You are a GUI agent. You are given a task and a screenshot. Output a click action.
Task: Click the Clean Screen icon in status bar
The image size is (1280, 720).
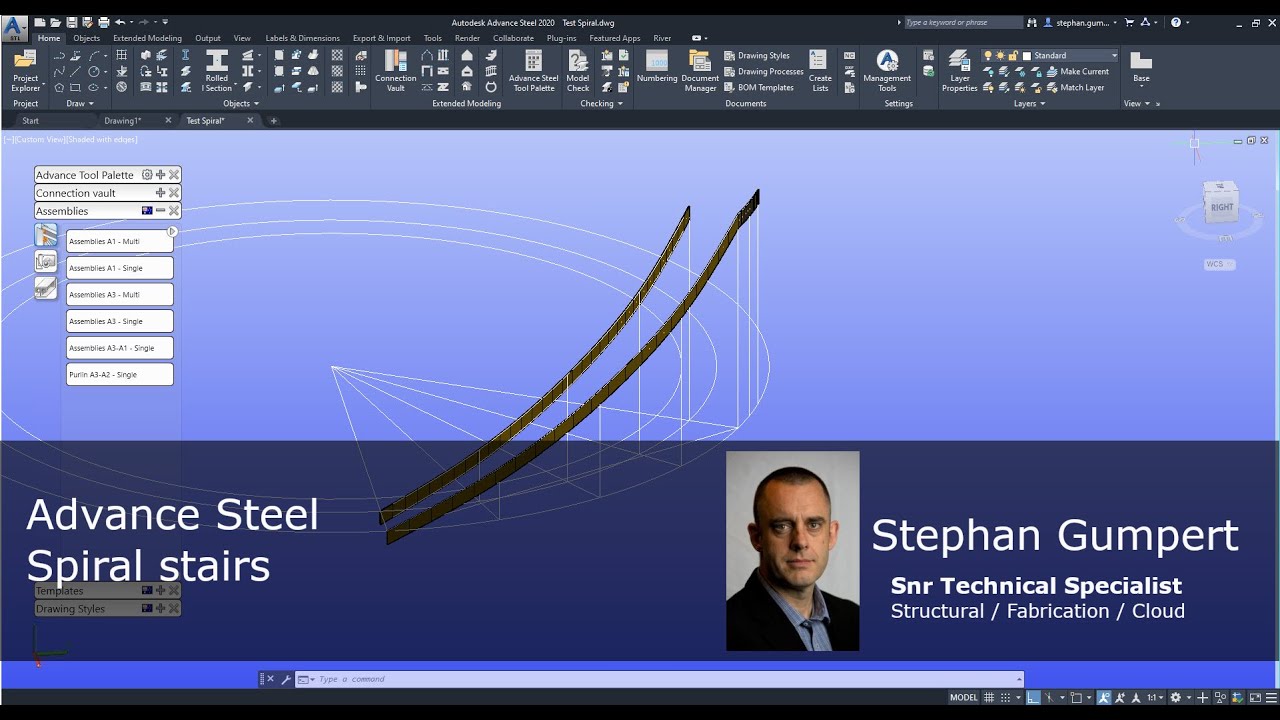pyautogui.click(x=1255, y=698)
